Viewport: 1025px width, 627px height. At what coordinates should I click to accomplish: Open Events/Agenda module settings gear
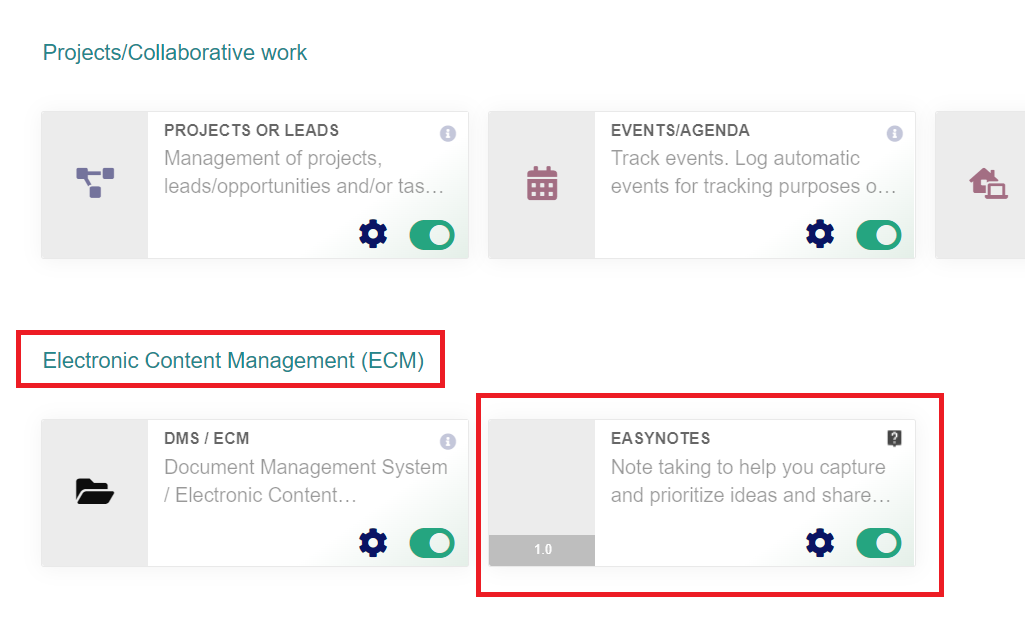820,234
